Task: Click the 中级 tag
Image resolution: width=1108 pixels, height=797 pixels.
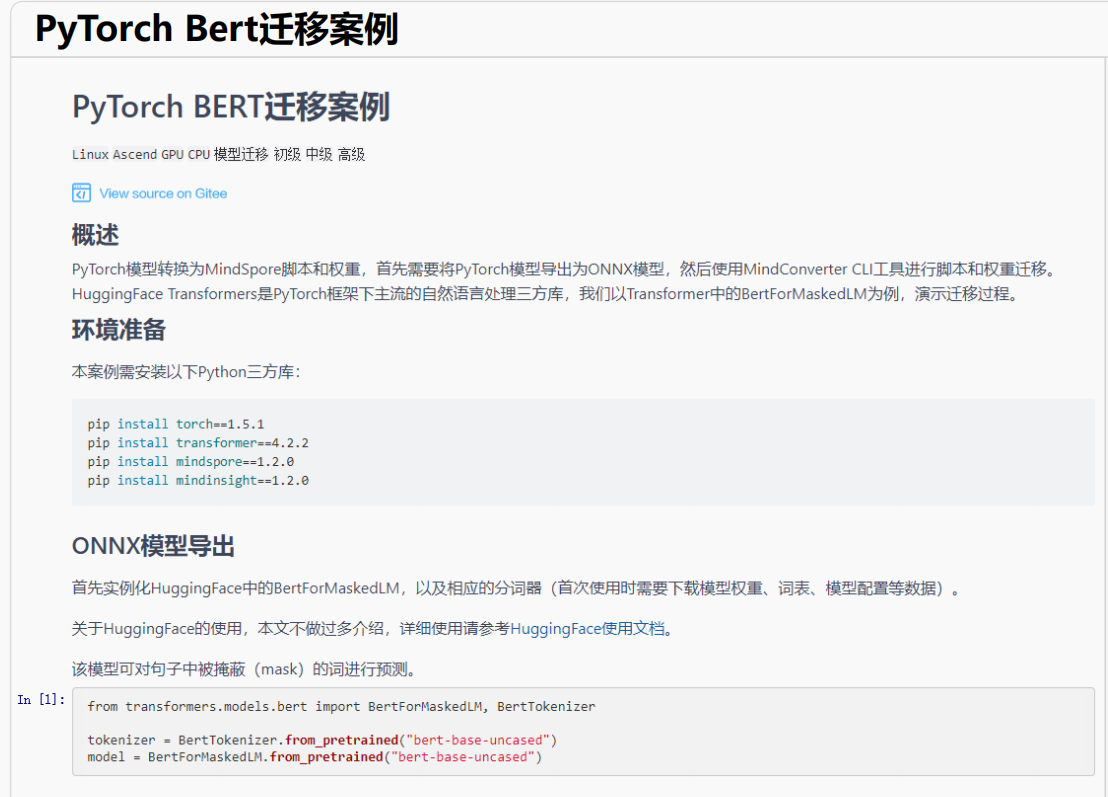Action: 319,155
